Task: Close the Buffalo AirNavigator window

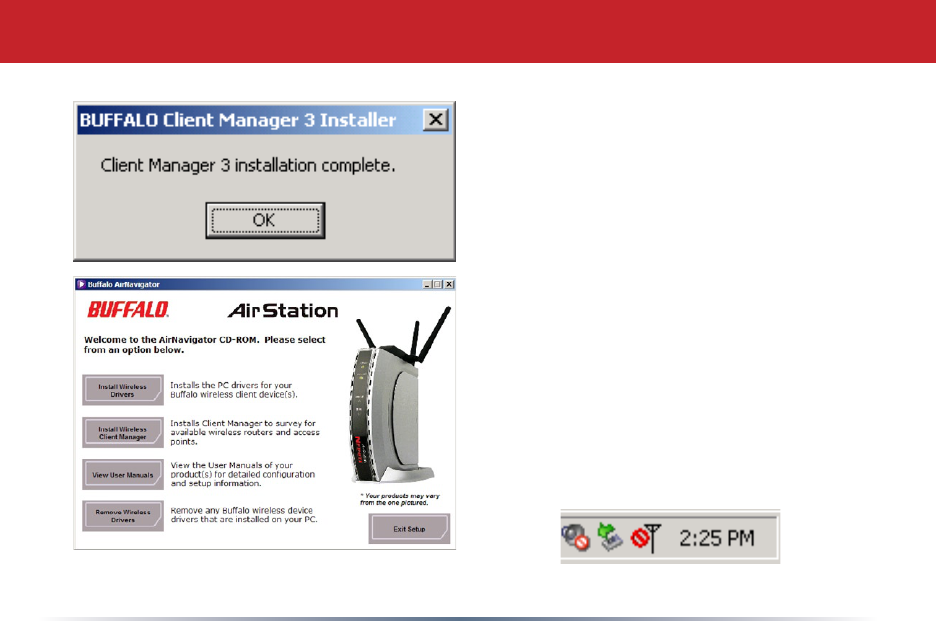Action: tap(449, 285)
